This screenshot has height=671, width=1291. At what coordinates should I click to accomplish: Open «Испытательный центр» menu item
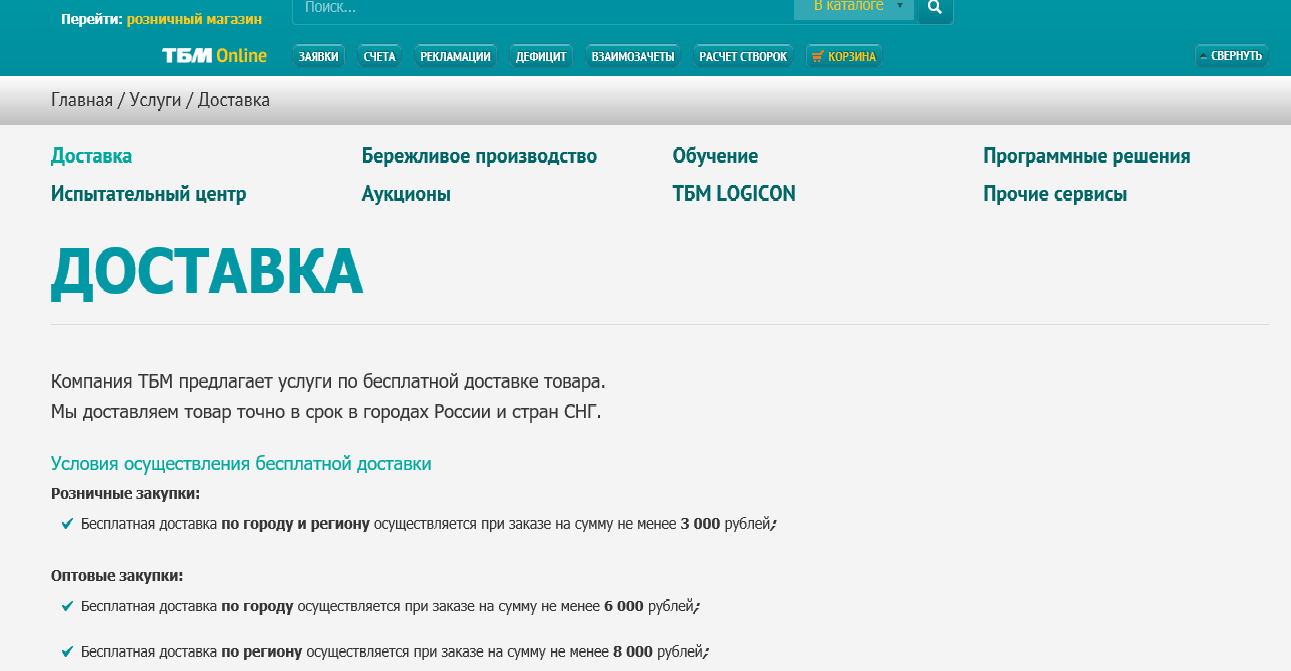[x=148, y=194]
